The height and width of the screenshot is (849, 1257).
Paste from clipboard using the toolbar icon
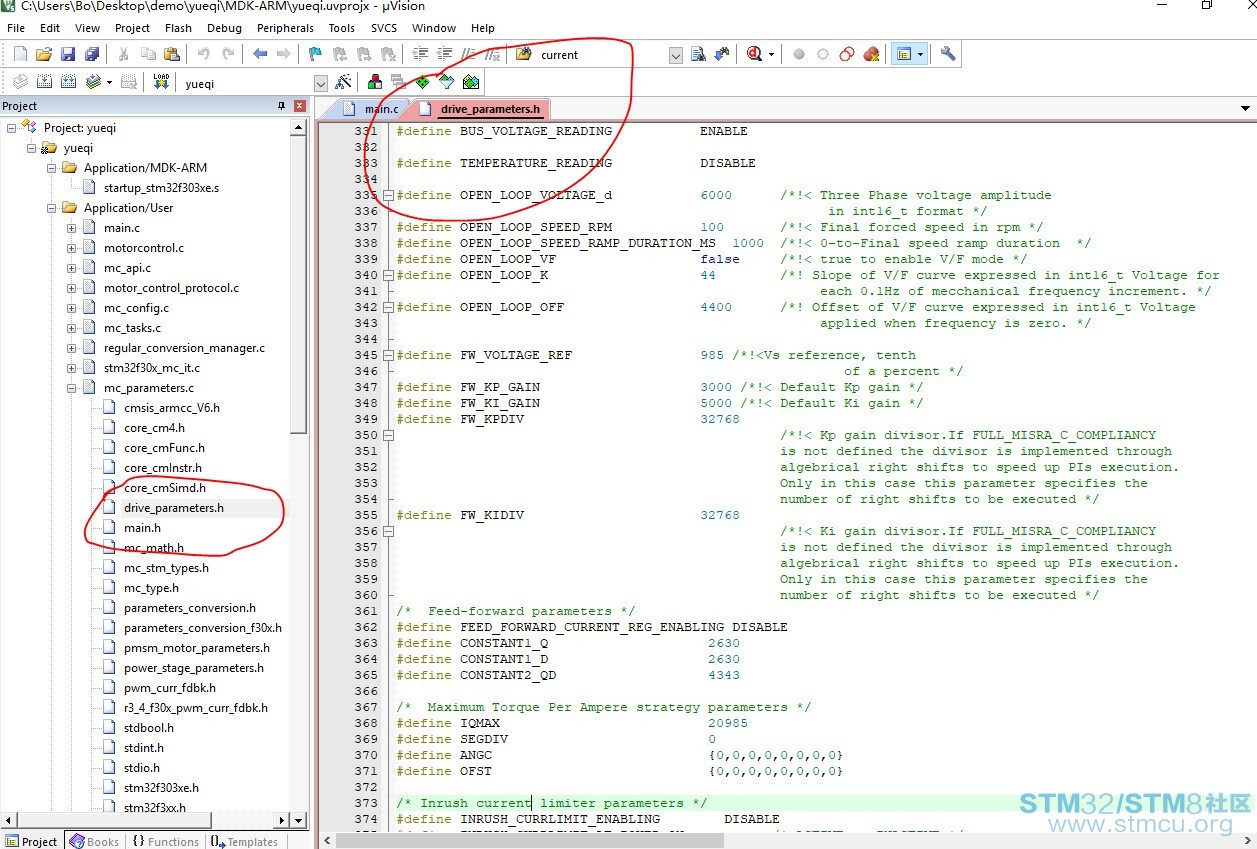172,54
